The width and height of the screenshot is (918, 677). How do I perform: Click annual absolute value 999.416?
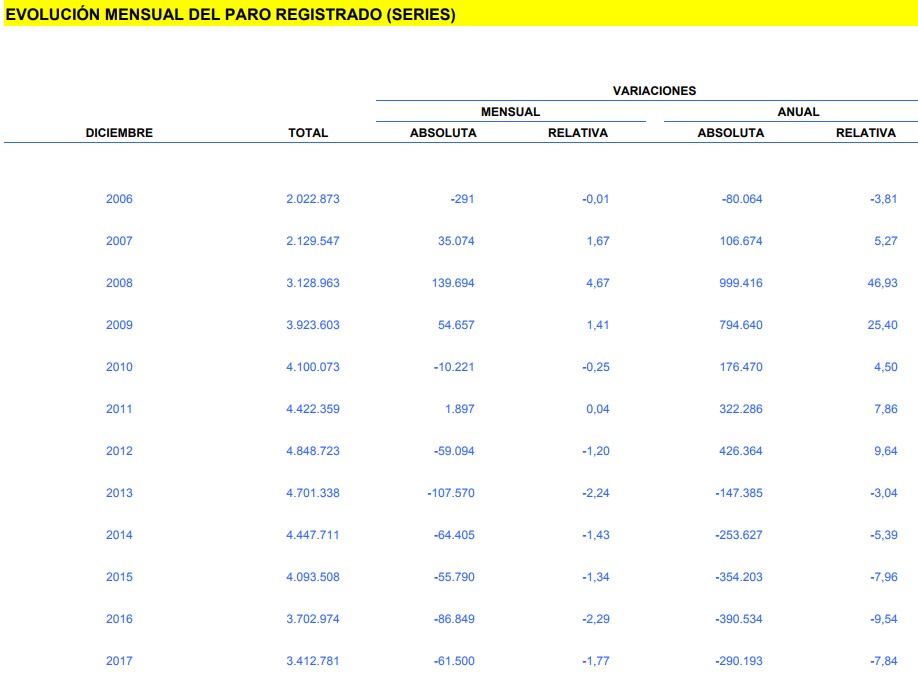[x=741, y=283]
